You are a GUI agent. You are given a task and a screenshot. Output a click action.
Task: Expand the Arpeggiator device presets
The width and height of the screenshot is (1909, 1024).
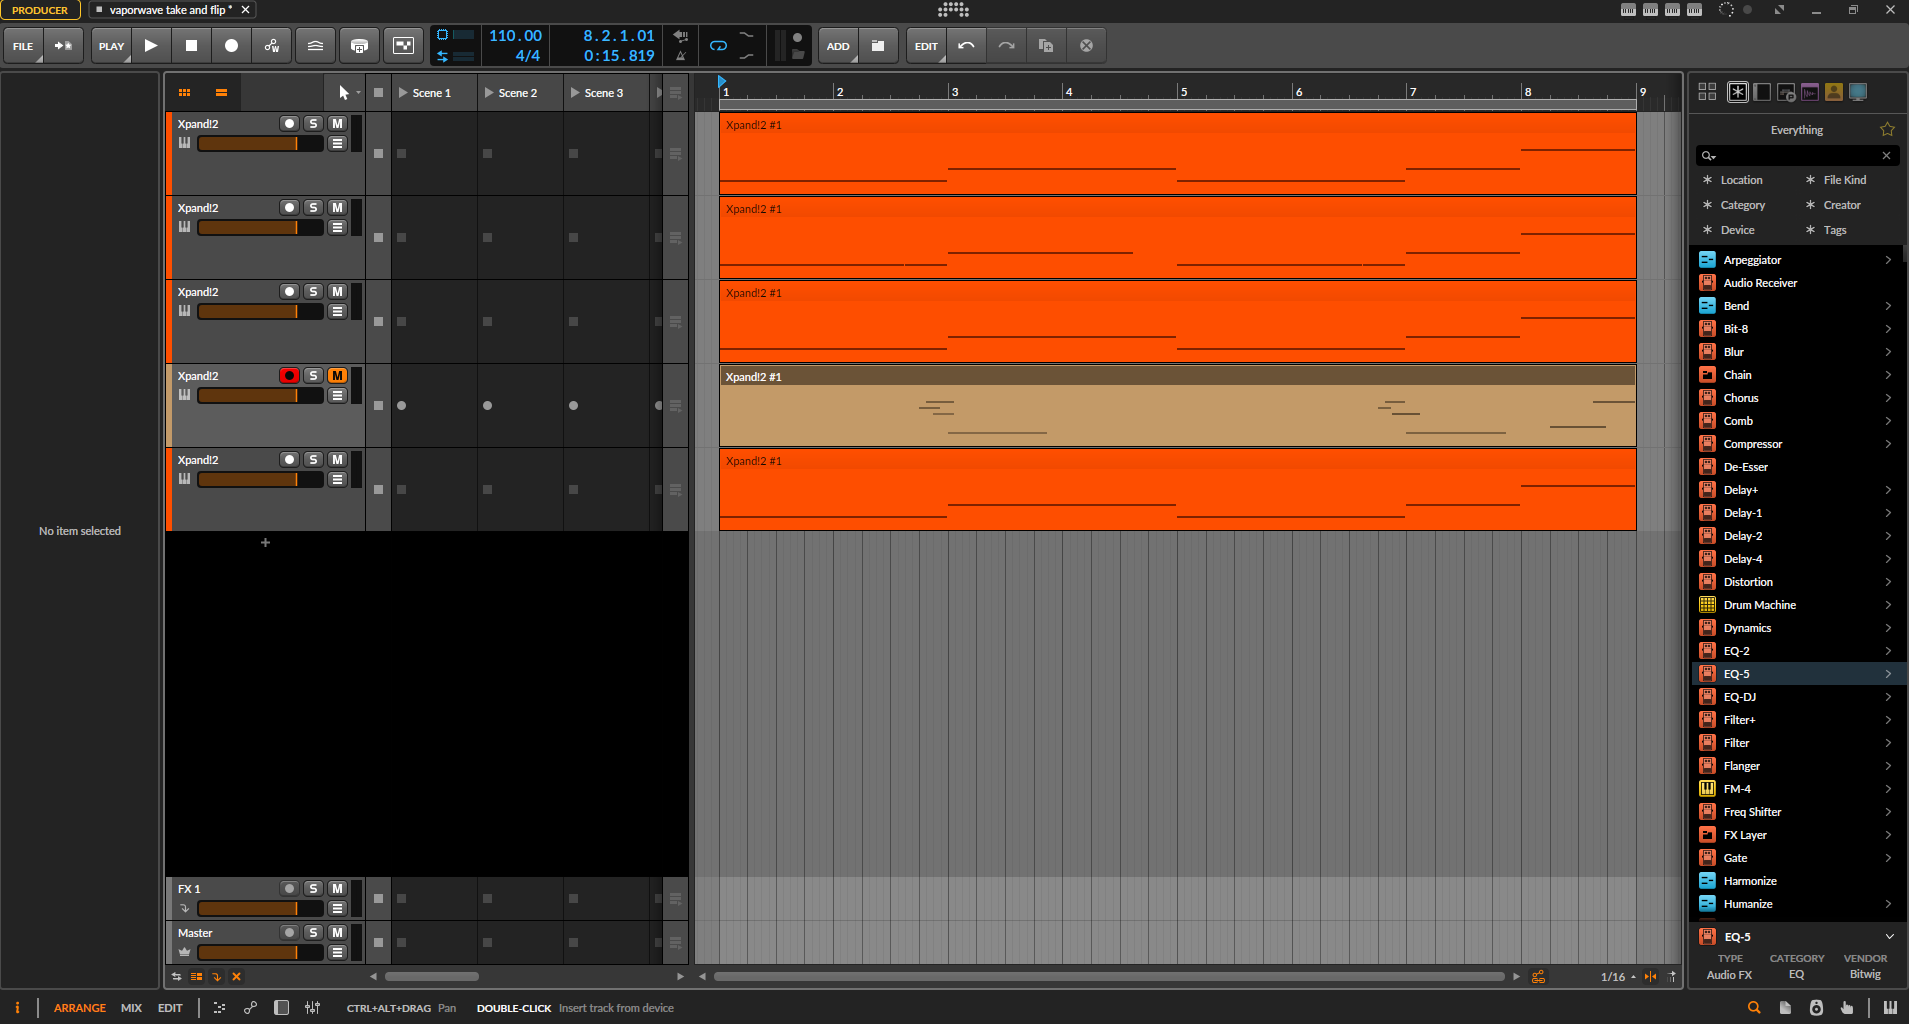point(1888,260)
